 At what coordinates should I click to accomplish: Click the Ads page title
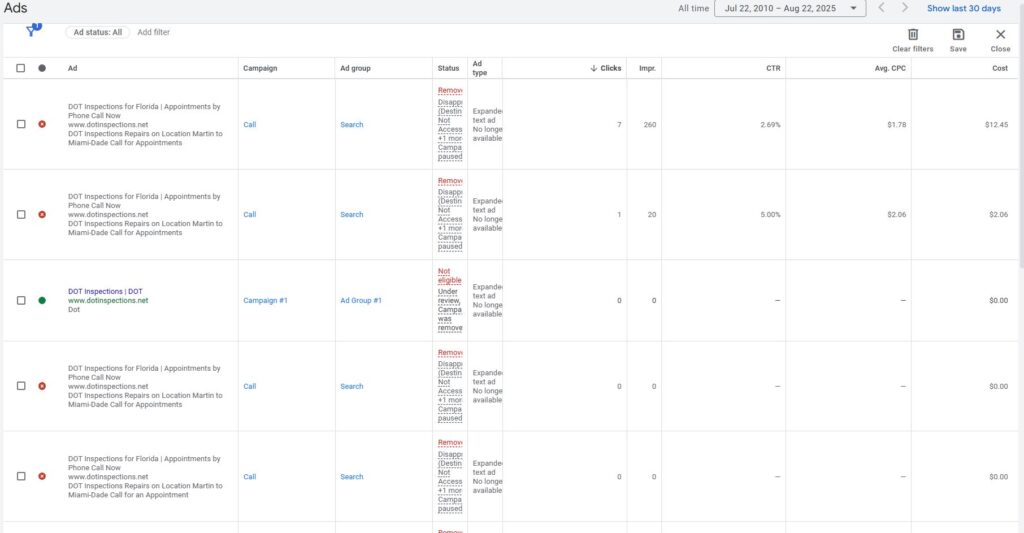[16, 8]
